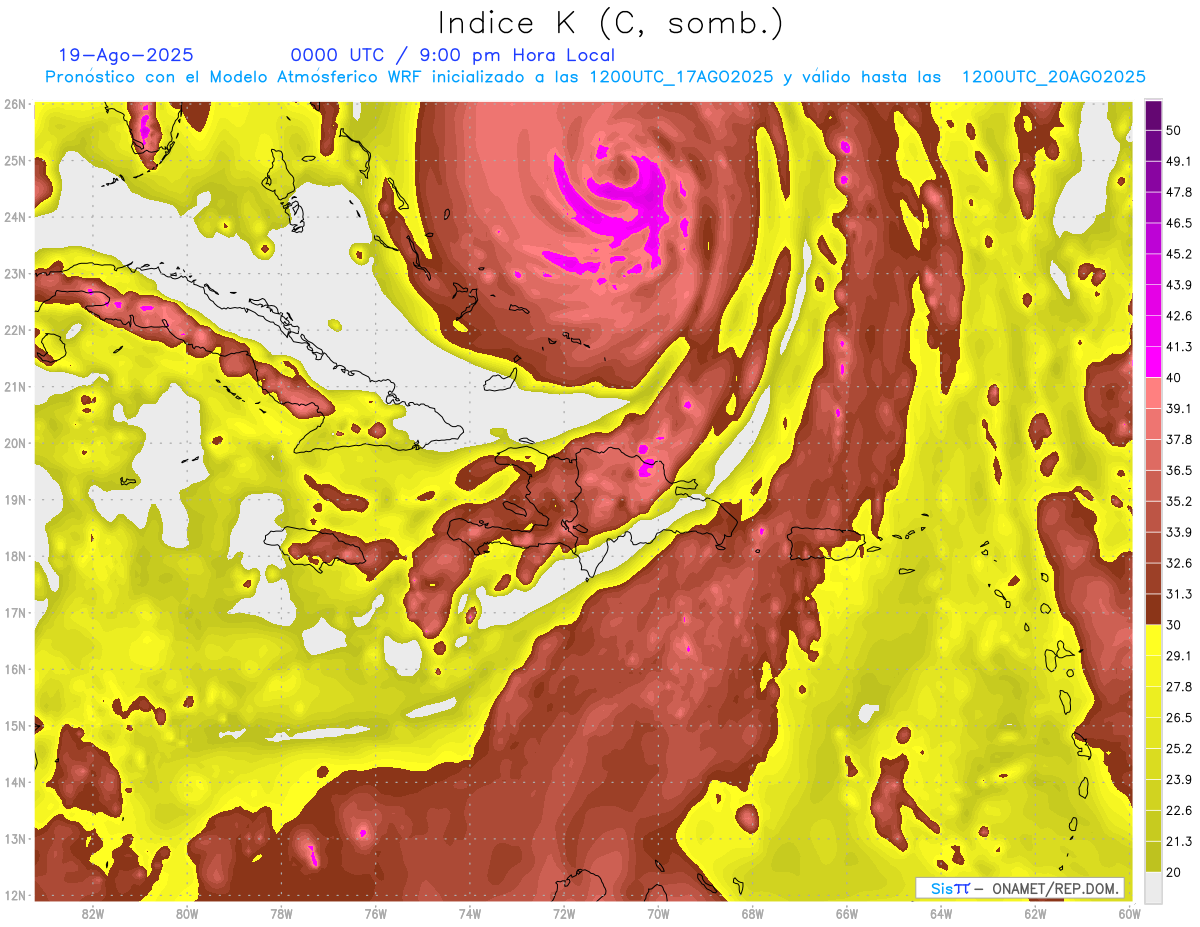
Task: Click the '21.3' color scale value
Action: pos(1178,841)
